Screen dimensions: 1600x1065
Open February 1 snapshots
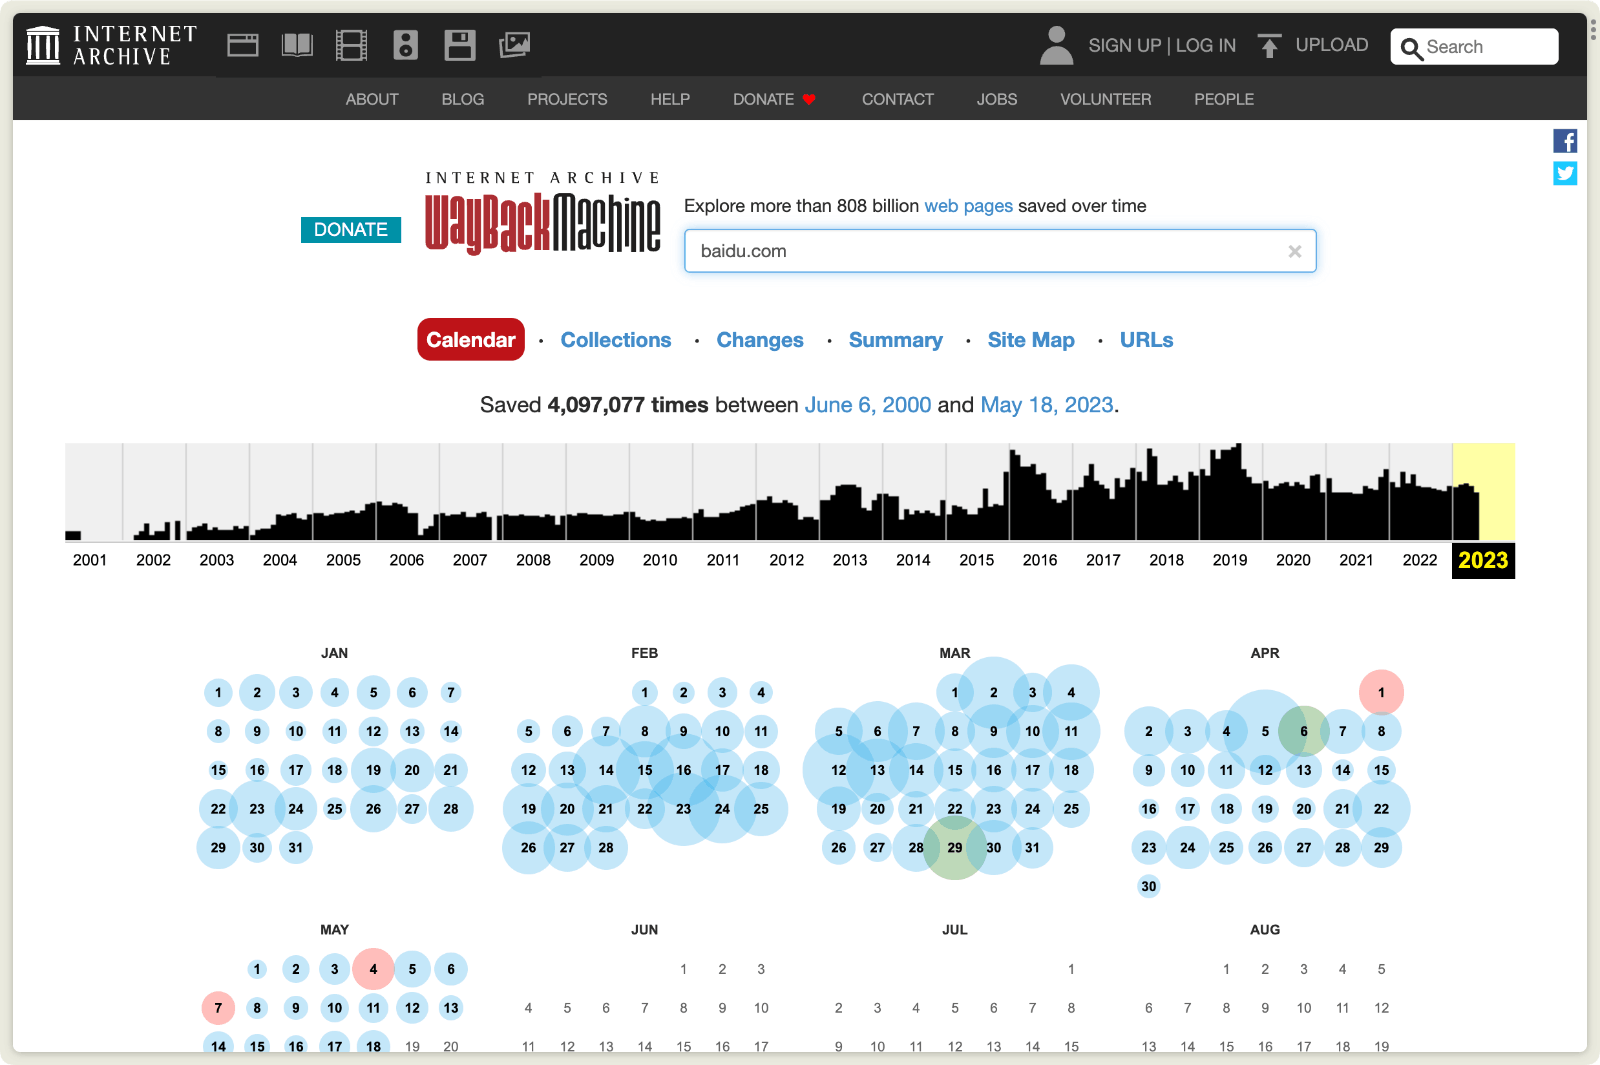pos(645,692)
